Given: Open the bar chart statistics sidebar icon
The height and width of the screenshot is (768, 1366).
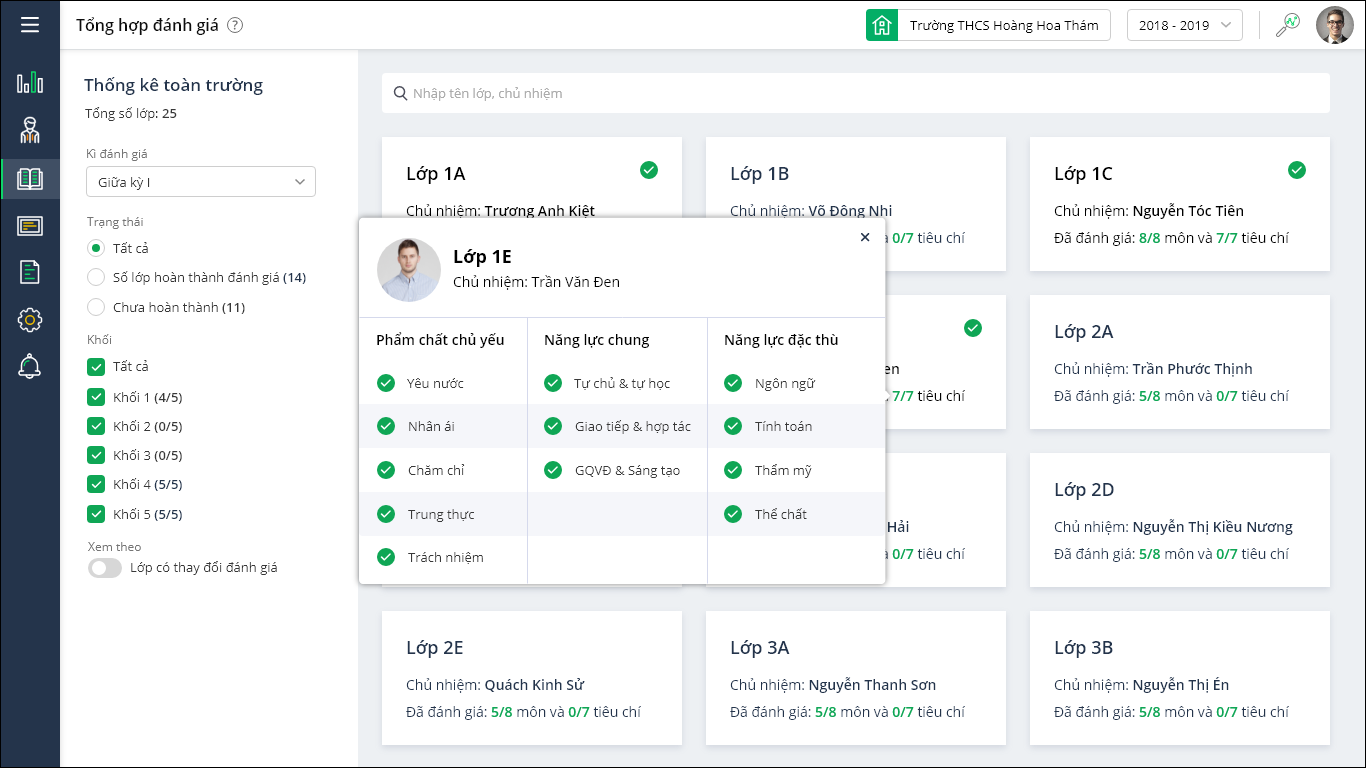Looking at the screenshot, I should click(x=30, y=82).
